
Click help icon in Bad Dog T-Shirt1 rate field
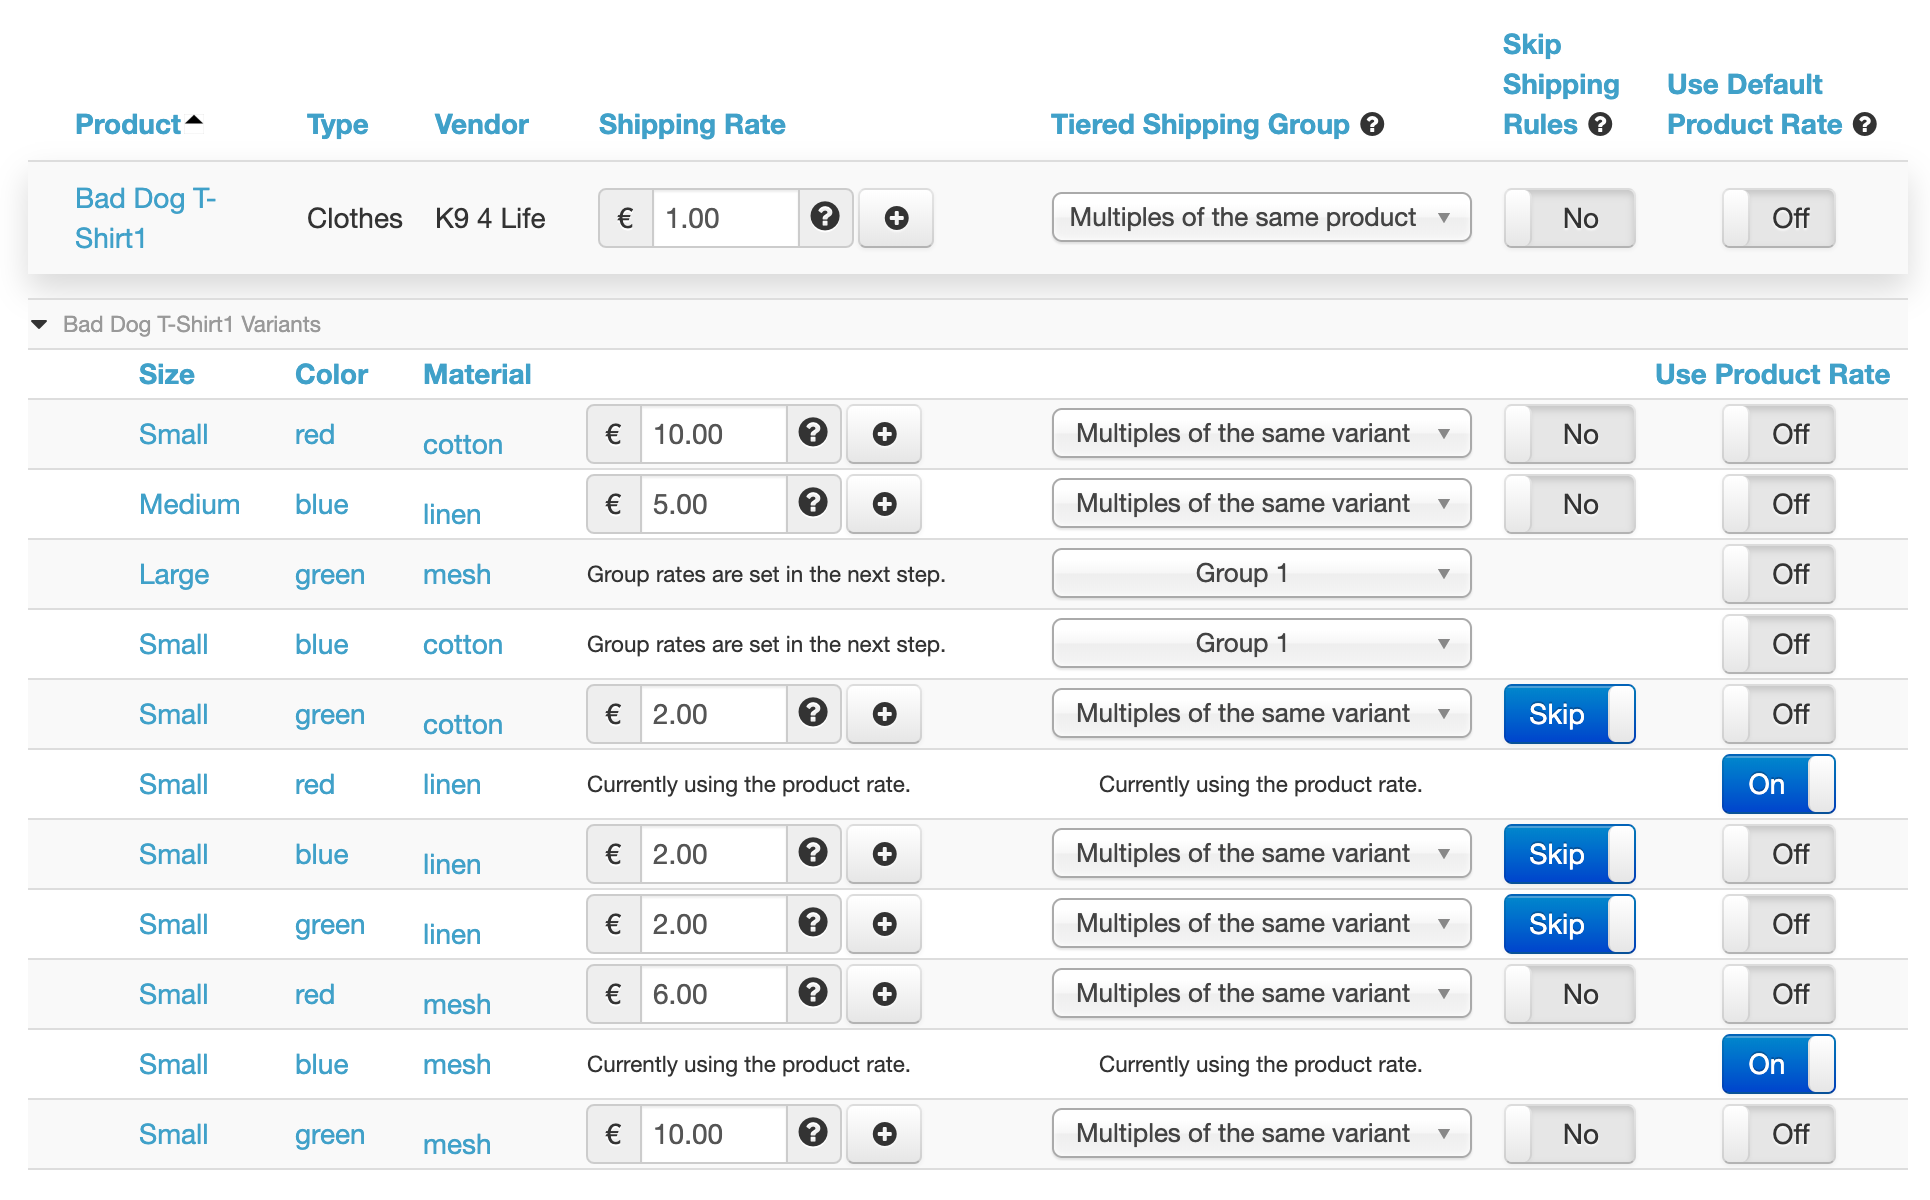point(825,217)
